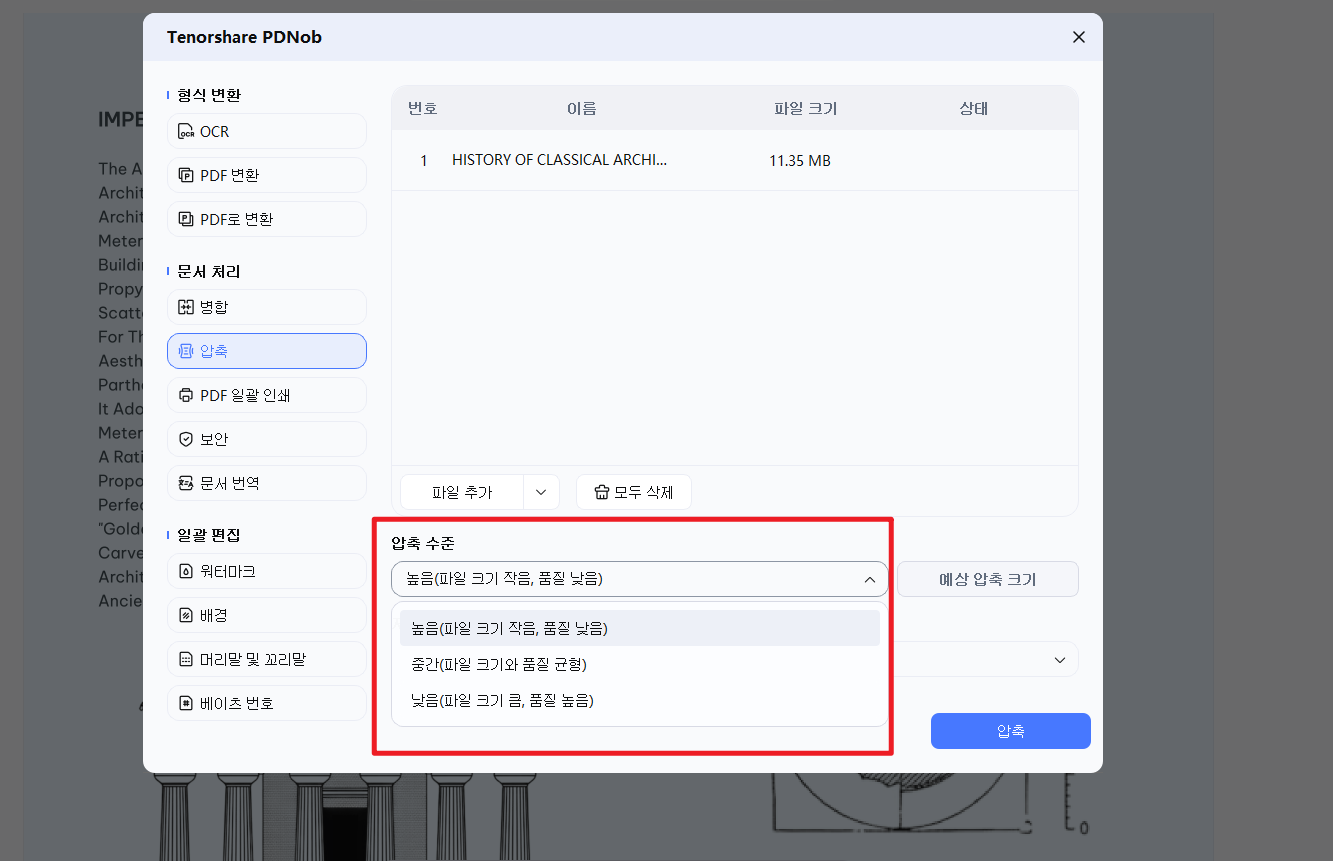Click the 모두 삭제 delete all button

click(x=634, y=492)
